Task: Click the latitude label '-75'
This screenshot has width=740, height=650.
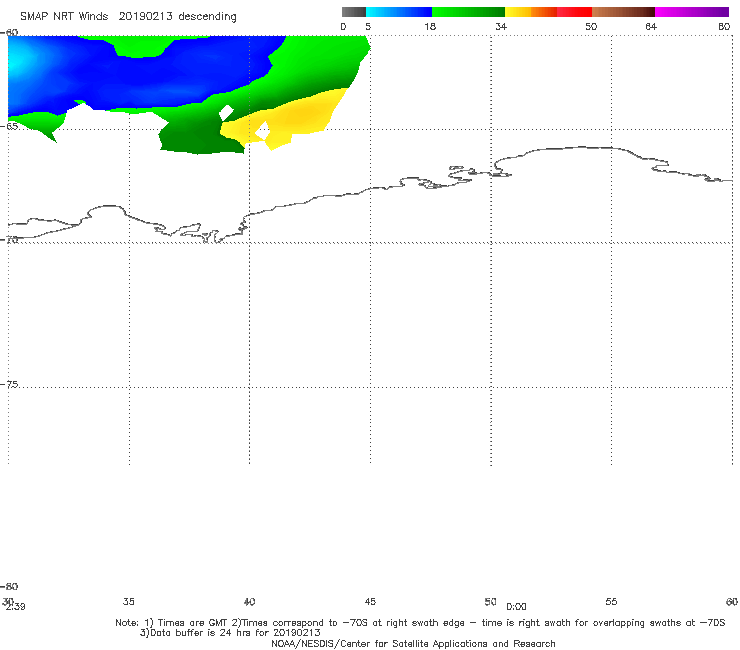Action: [9, 385]
